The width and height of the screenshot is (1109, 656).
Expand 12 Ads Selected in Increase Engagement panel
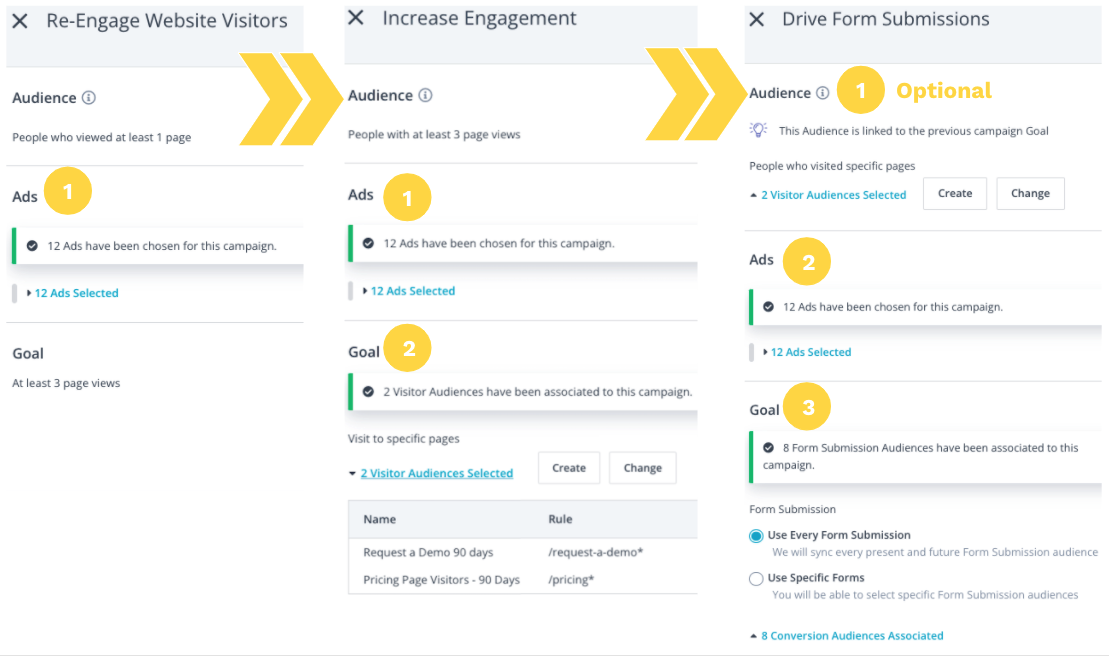[x=412, y=291]
